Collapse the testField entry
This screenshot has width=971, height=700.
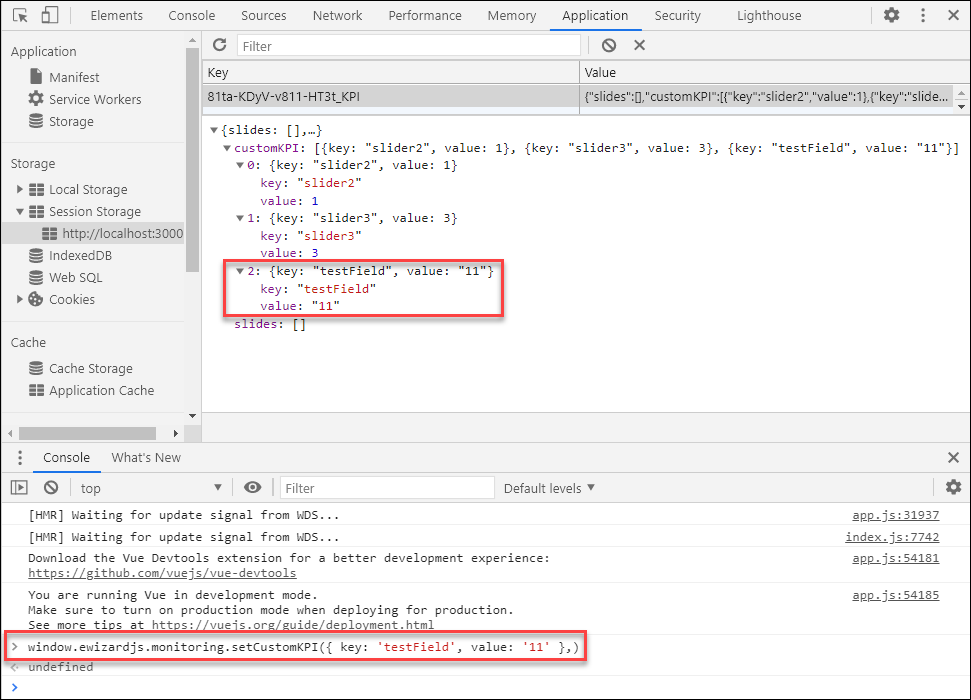(x=239, y=270)
